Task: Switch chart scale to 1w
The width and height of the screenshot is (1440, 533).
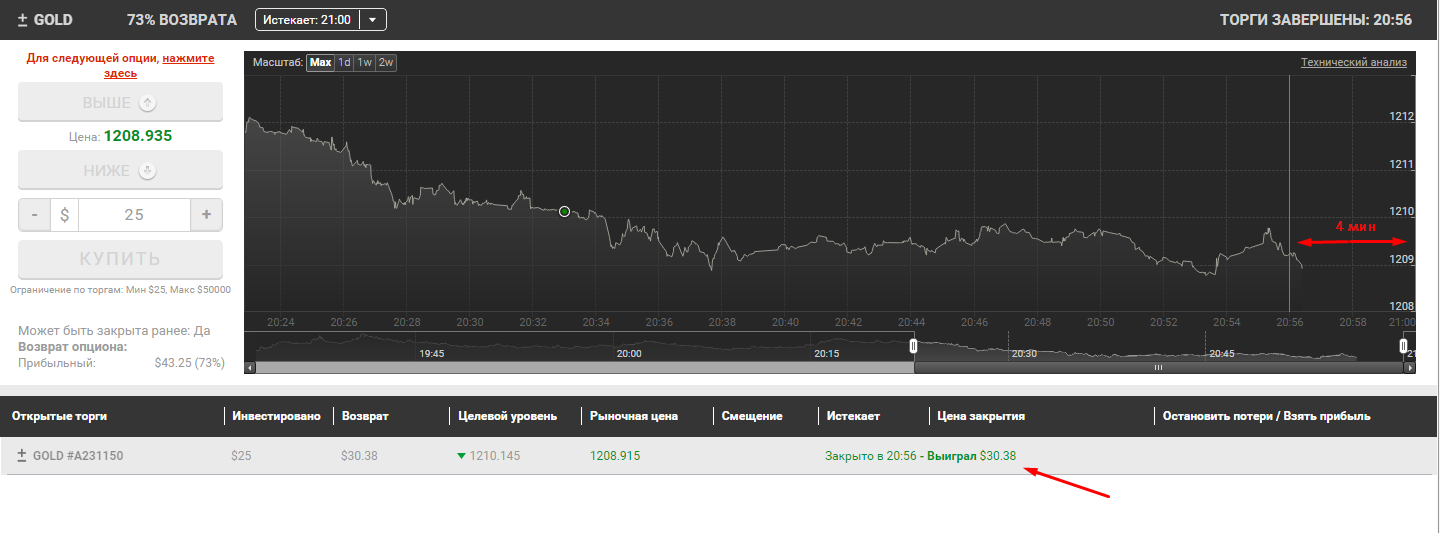Action: click(365, 62)
